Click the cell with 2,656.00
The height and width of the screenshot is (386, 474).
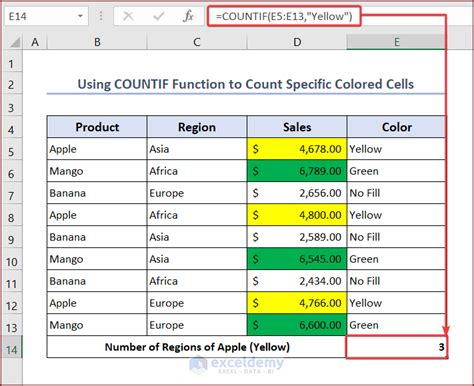[x=297, y=193]
